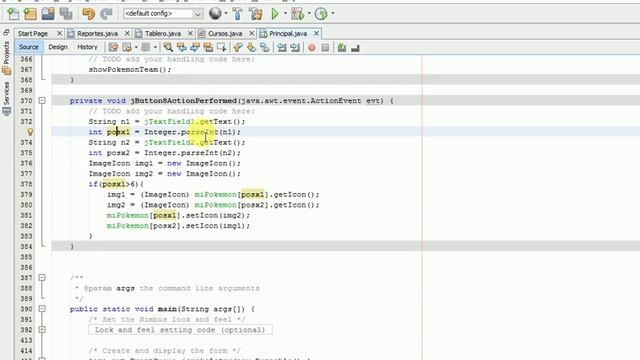
Task: Expand the folded code at line 392
Action: coord(42,330)
